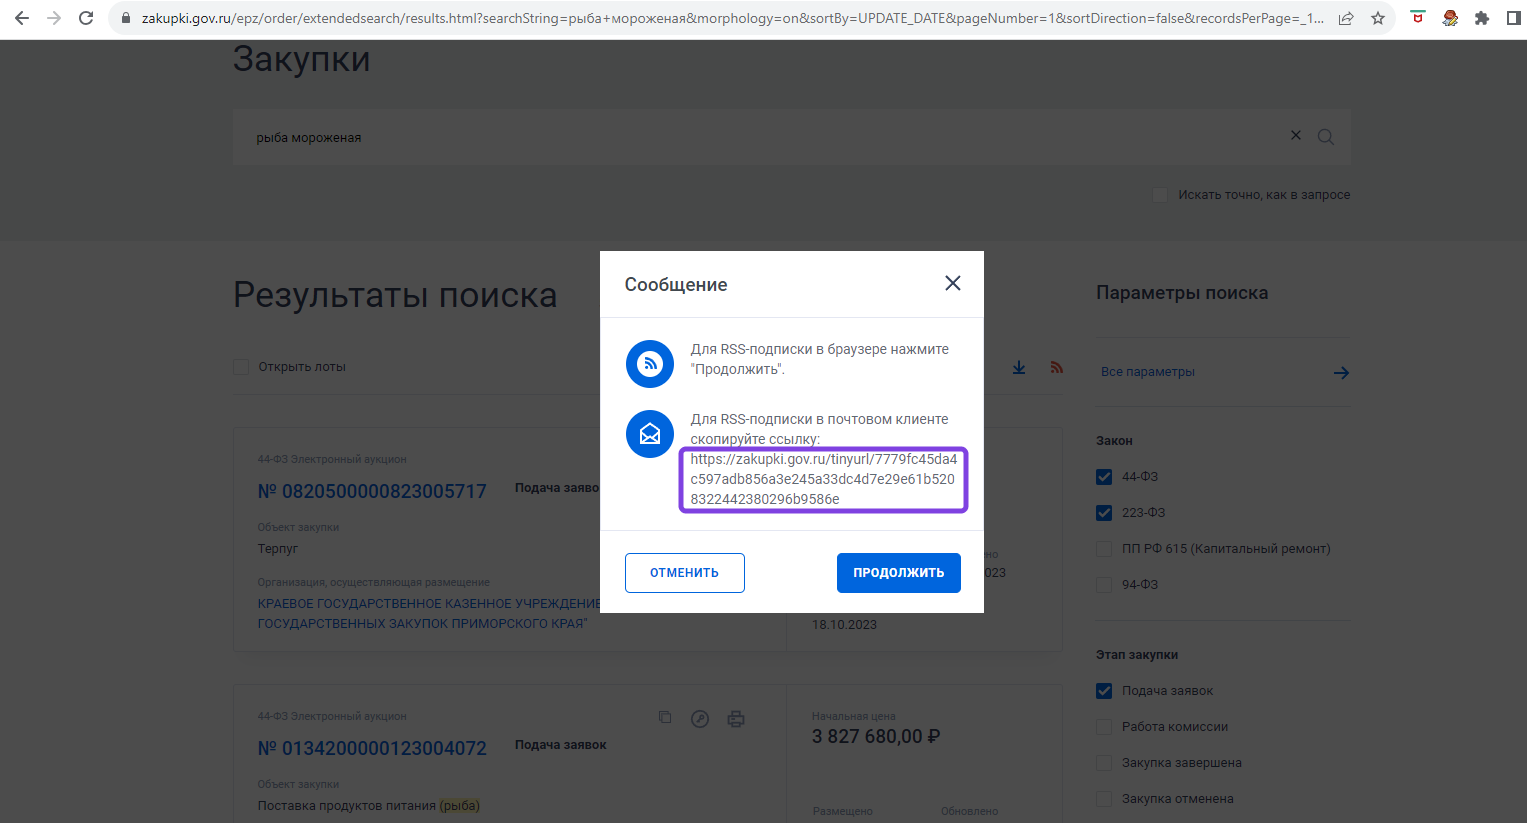The width and height of the screenshot is (1527, 823).
Task: Open the share page icon in address bar
Action: tap(1346, 18)
